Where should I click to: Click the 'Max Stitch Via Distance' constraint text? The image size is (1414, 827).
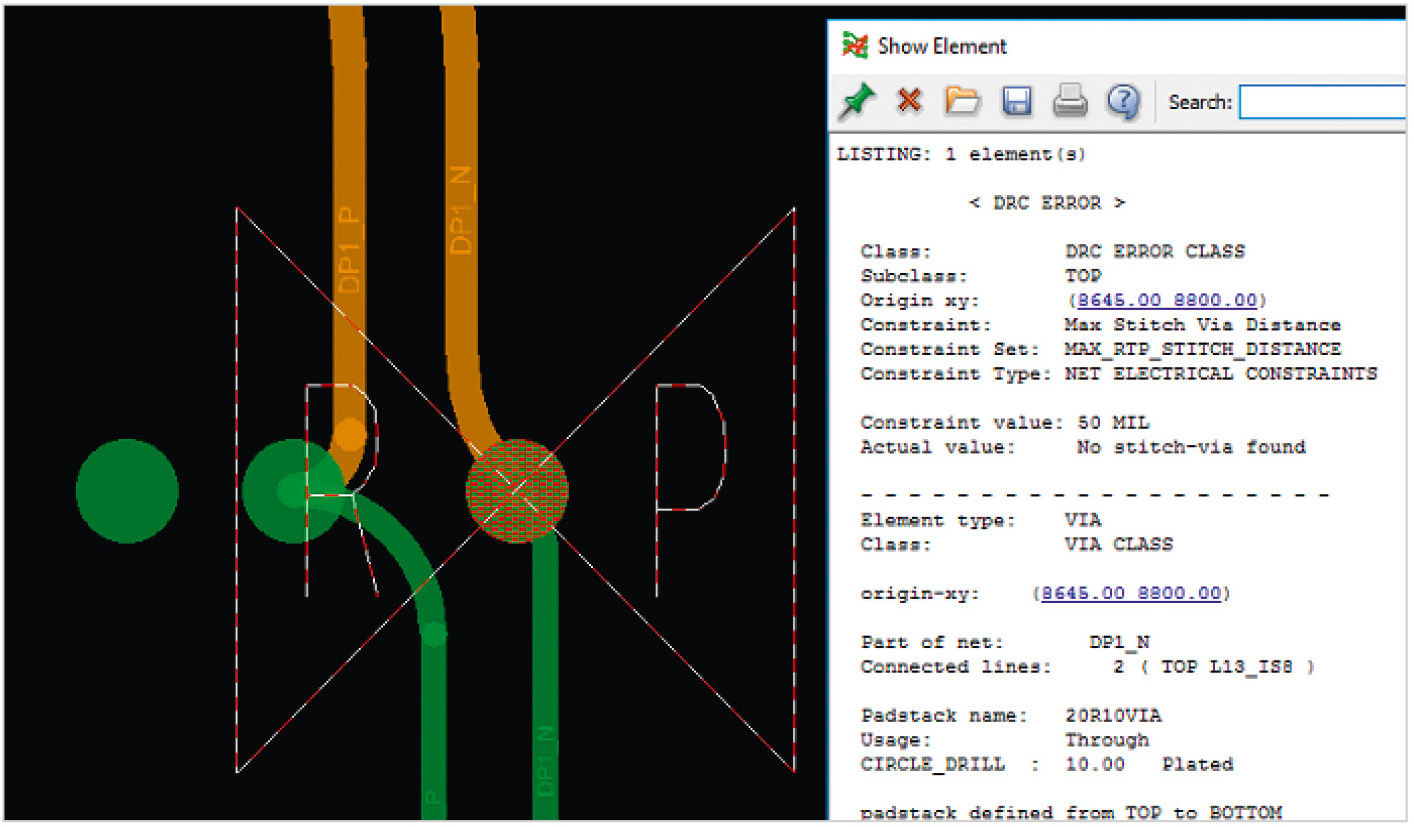click(x=1202, y=325)
